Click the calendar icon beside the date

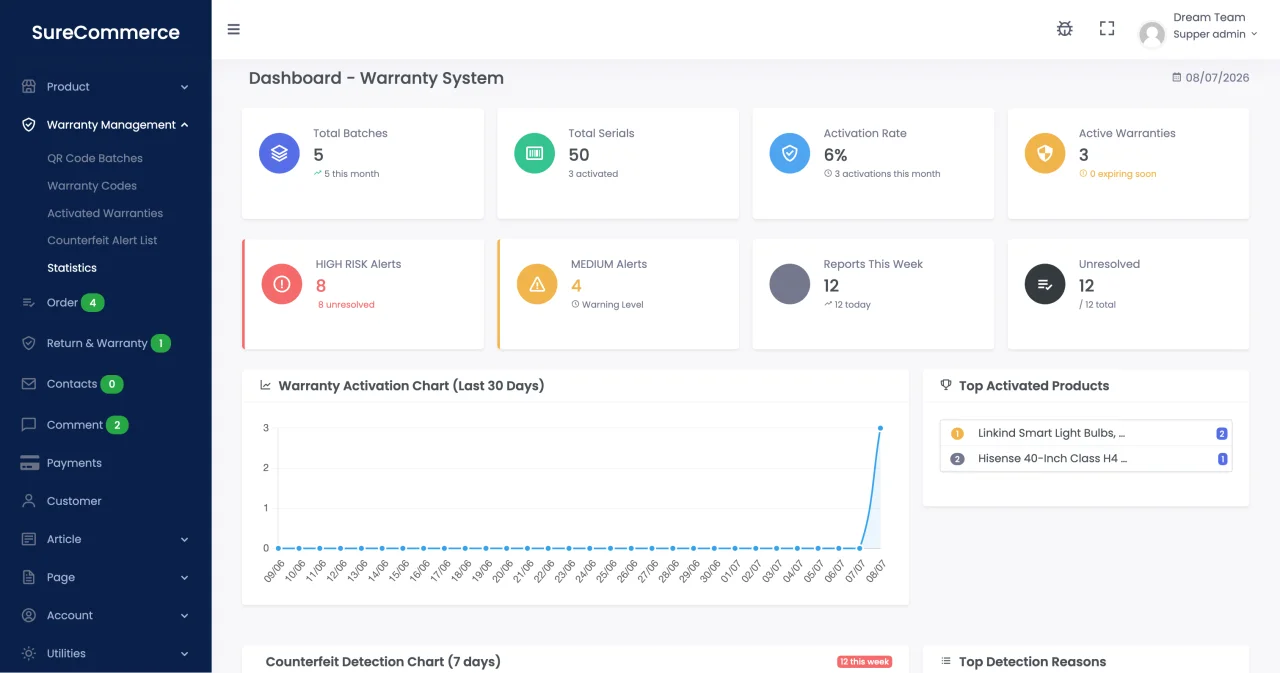point(1177,77)
